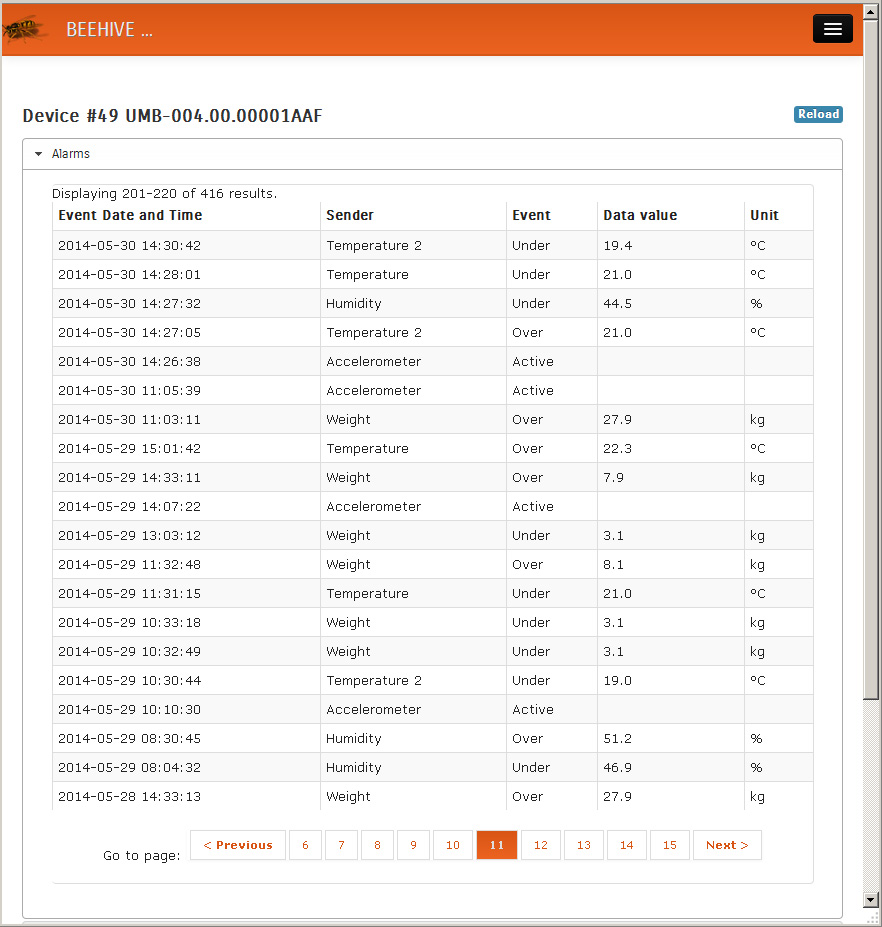
Task: Click the BEEHIVE brand title
Action: (x=109, y=30)
